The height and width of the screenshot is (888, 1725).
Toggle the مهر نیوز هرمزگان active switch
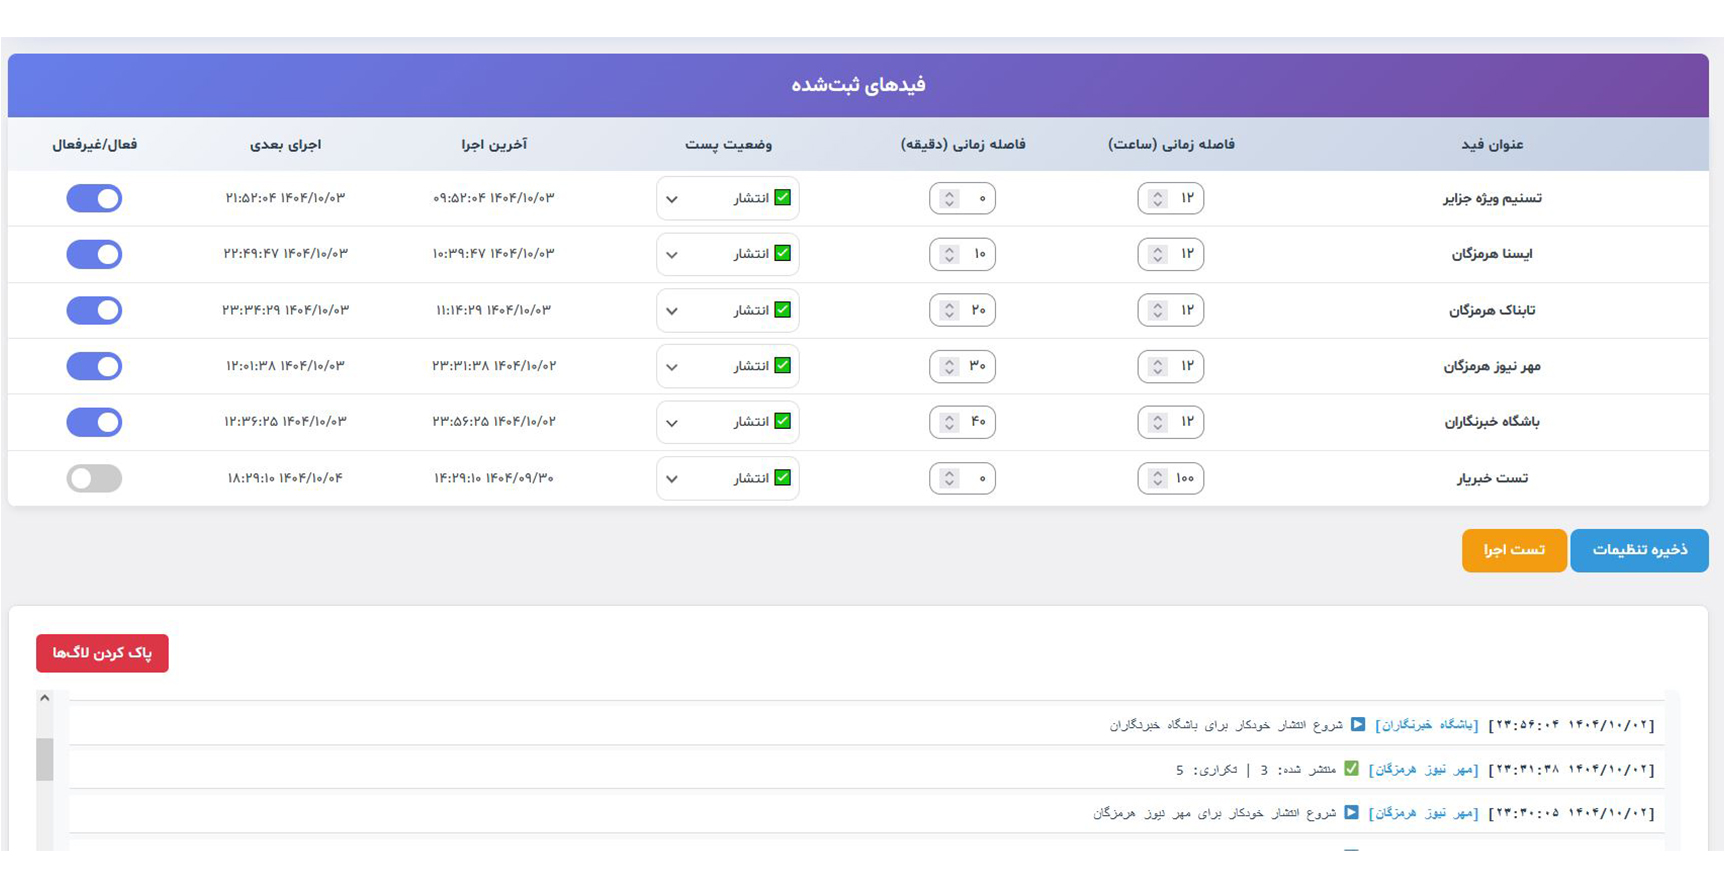click(x=94, y=366)
